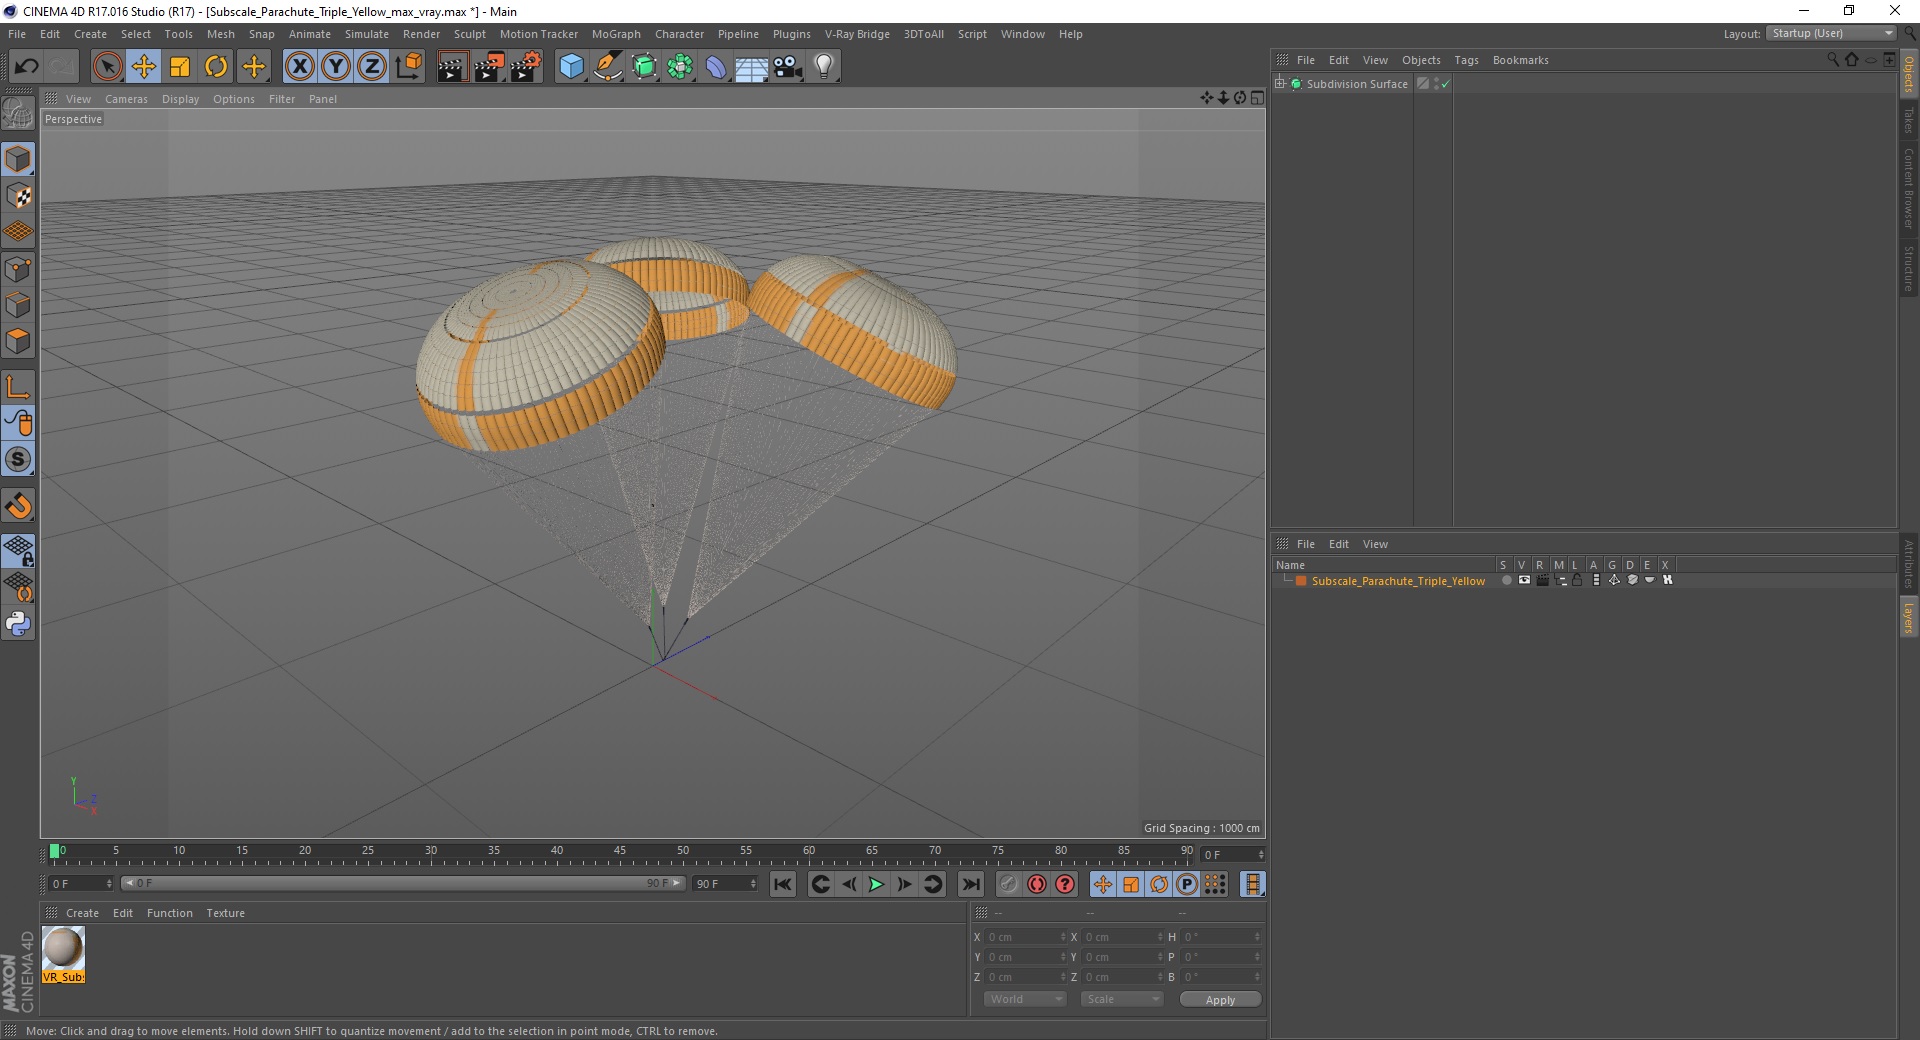Toggle the Y axis lock
1920x1040 pixels.
(x=336, y=67)
